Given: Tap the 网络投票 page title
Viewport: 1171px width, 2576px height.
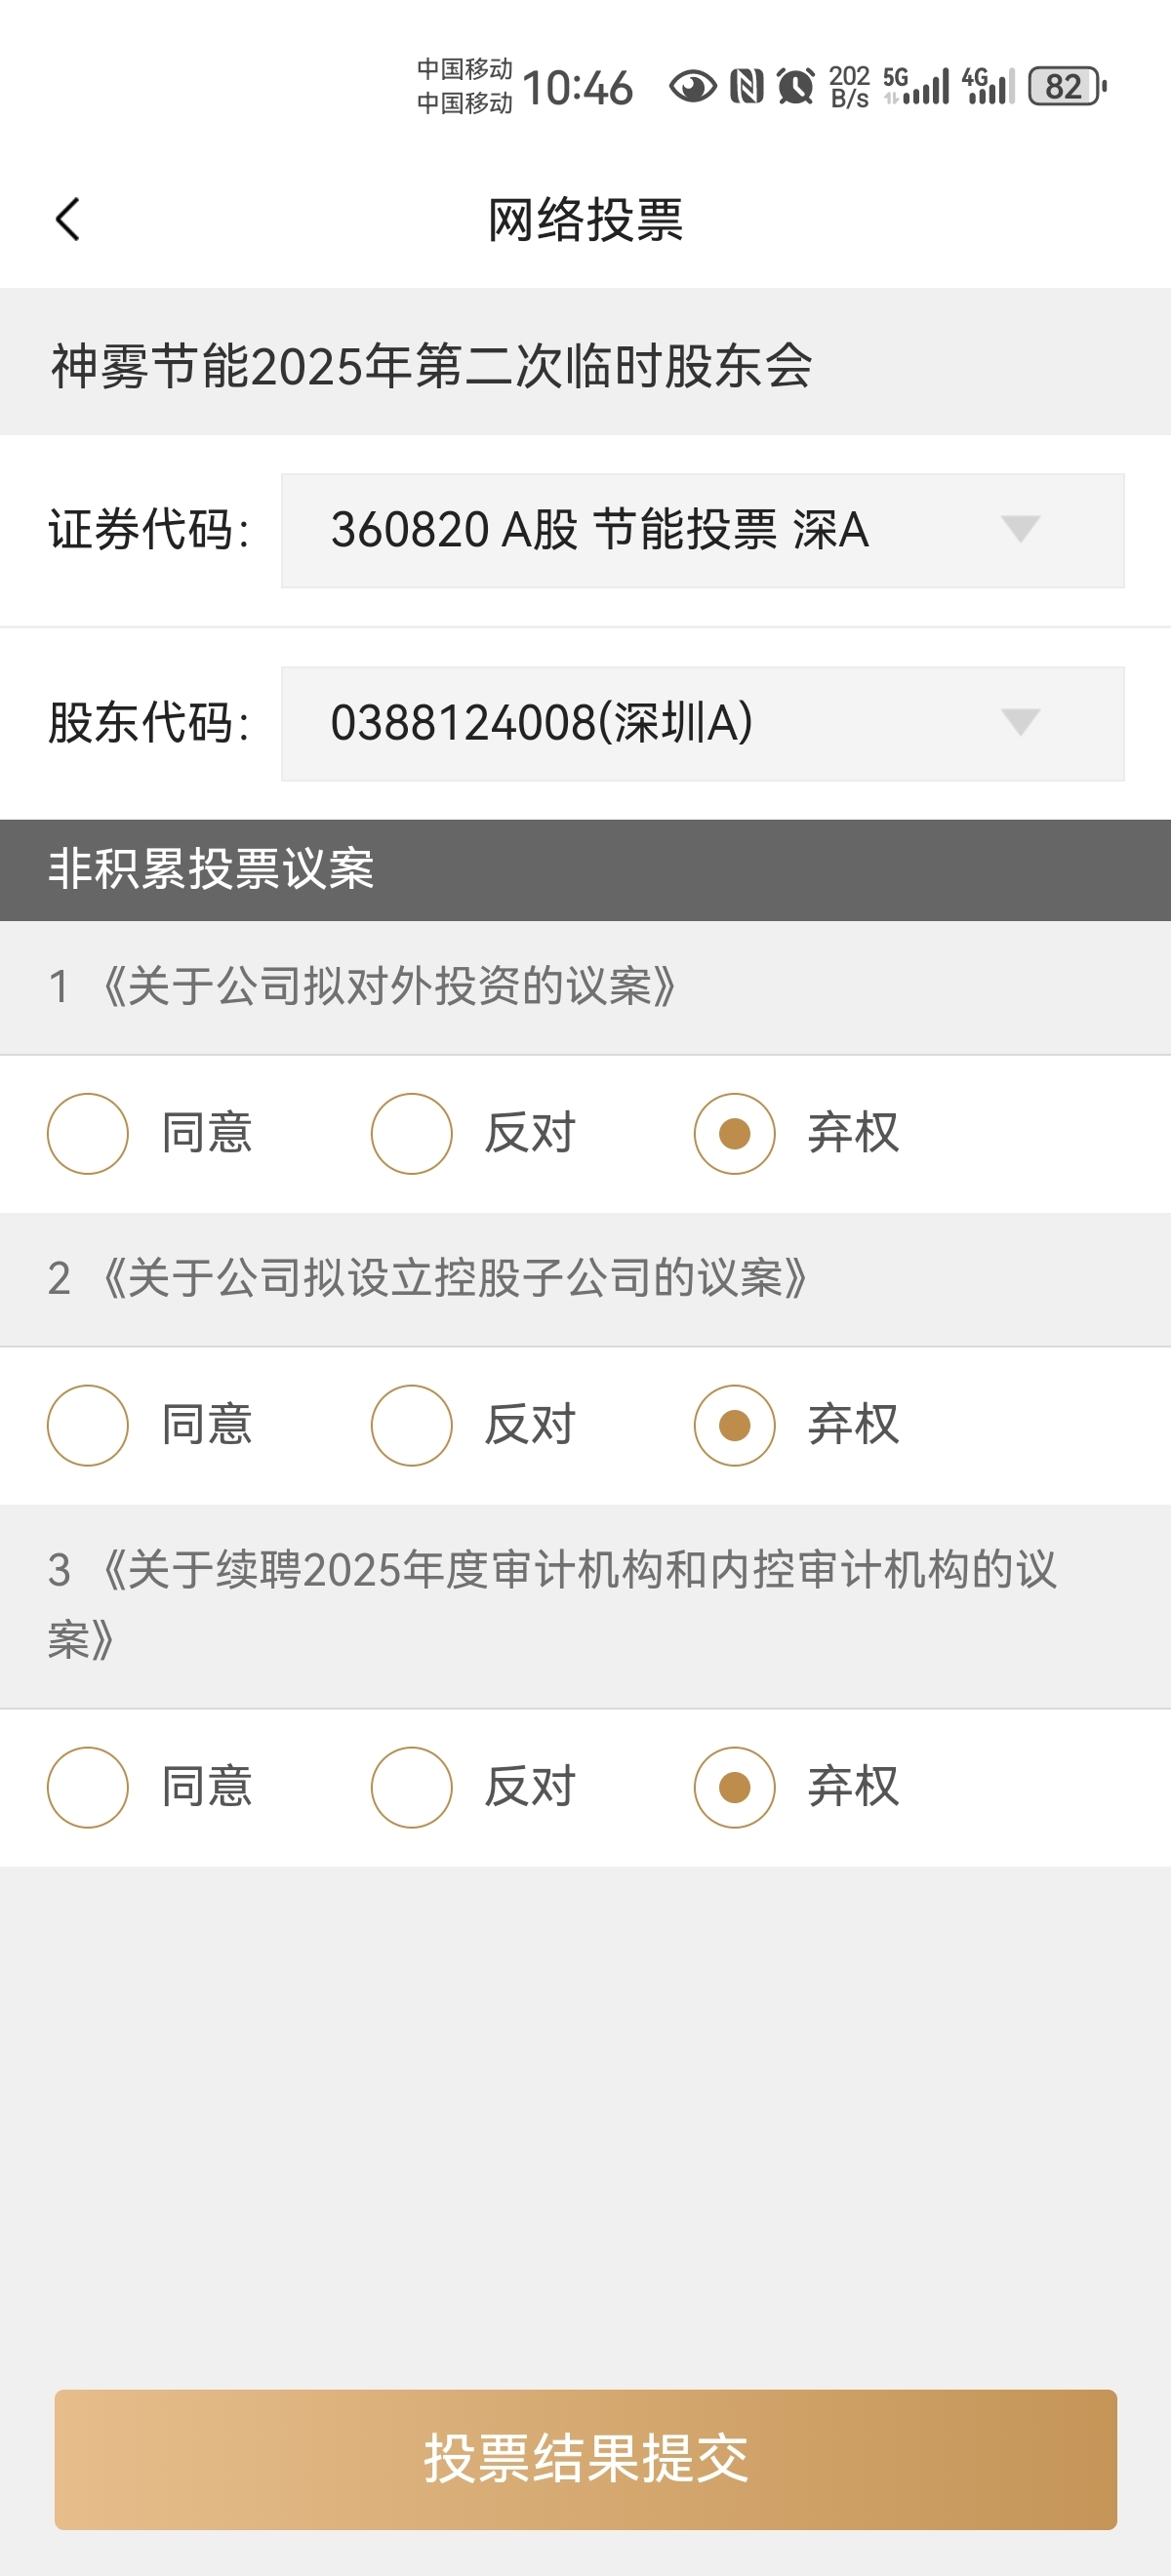Looking at the screenshot, I should [x=585, y=220].
